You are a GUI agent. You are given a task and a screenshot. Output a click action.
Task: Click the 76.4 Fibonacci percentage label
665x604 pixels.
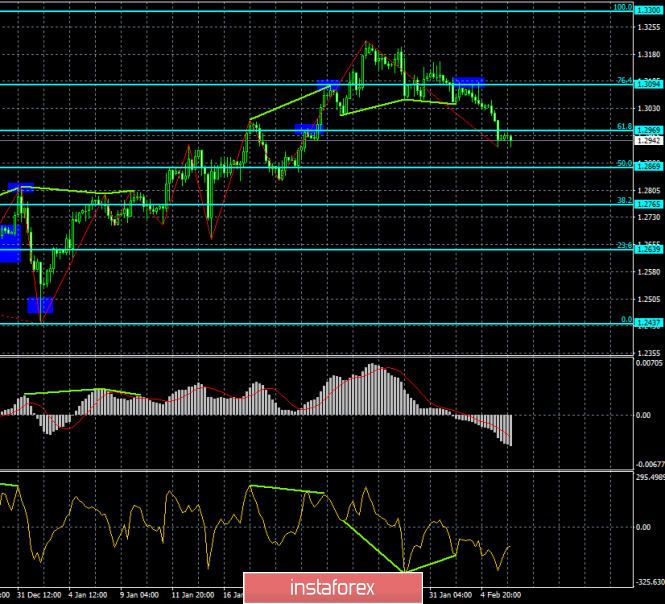[624, 81]
